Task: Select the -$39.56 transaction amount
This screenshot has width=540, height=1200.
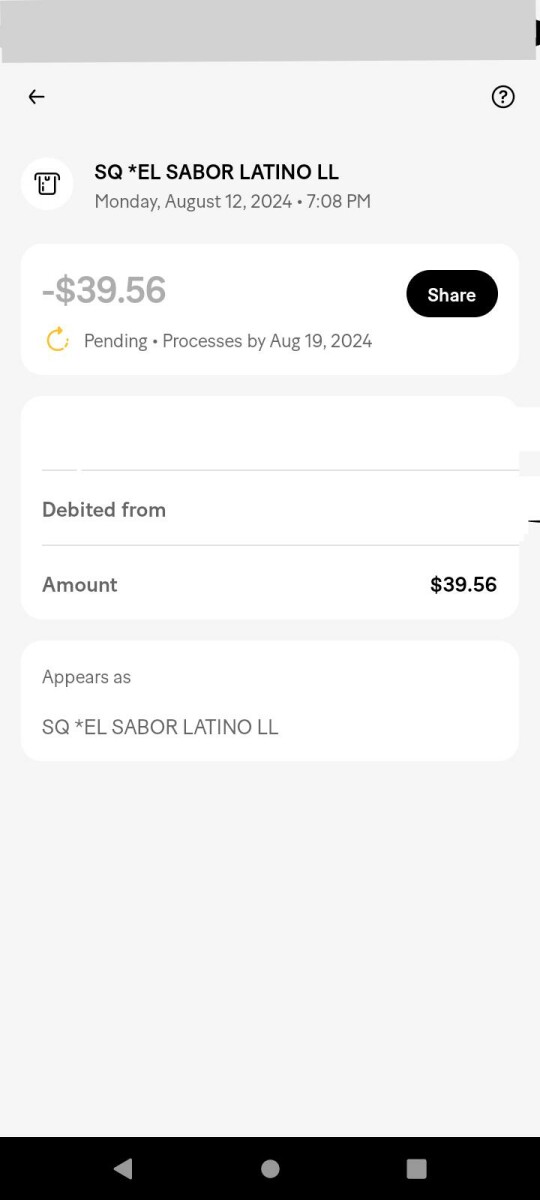Action: coord(104,290)
